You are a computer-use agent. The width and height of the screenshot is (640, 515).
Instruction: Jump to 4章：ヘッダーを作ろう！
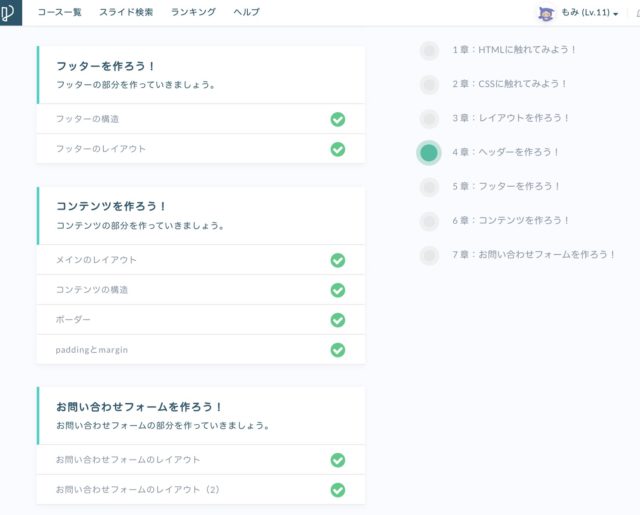coord(505,152)
